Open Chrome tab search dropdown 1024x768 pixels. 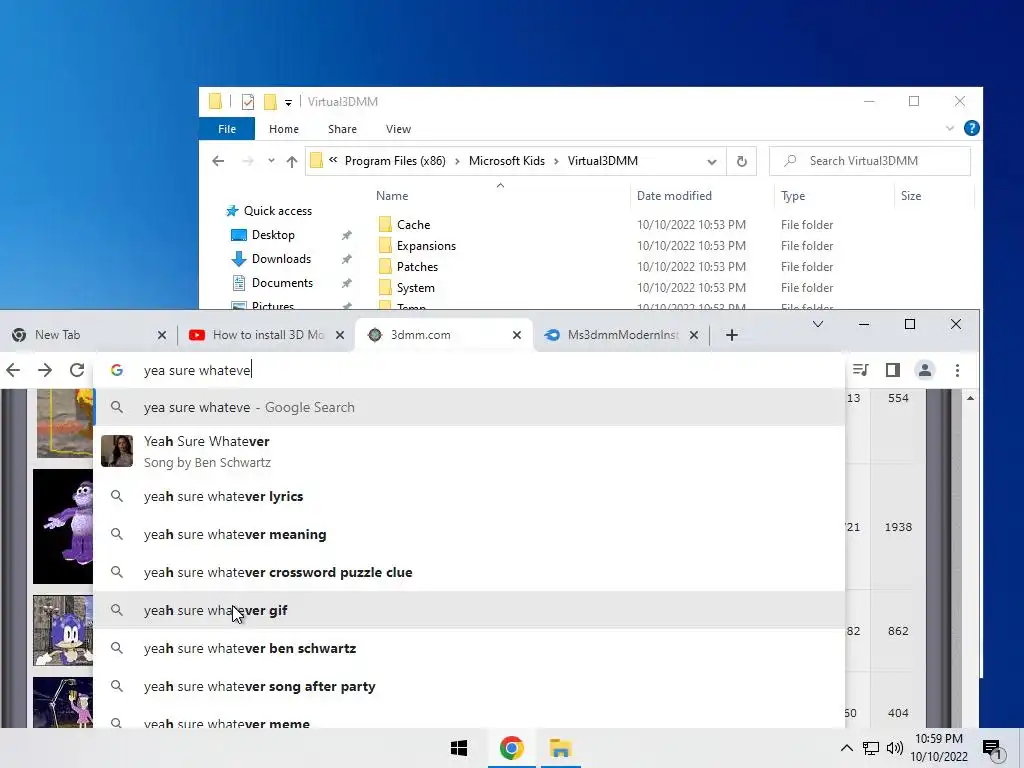818,325
